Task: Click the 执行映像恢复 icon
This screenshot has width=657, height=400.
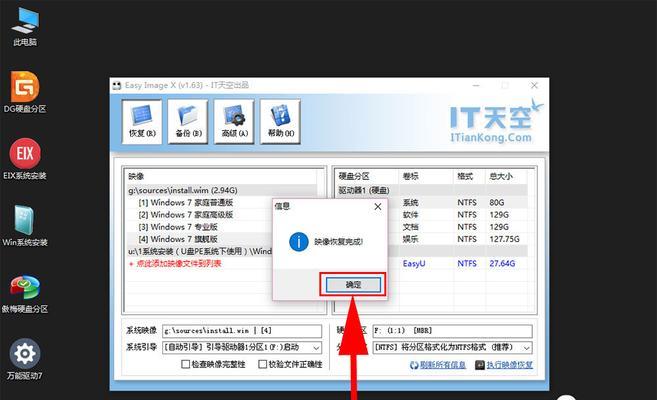Action: click(480, 365)
